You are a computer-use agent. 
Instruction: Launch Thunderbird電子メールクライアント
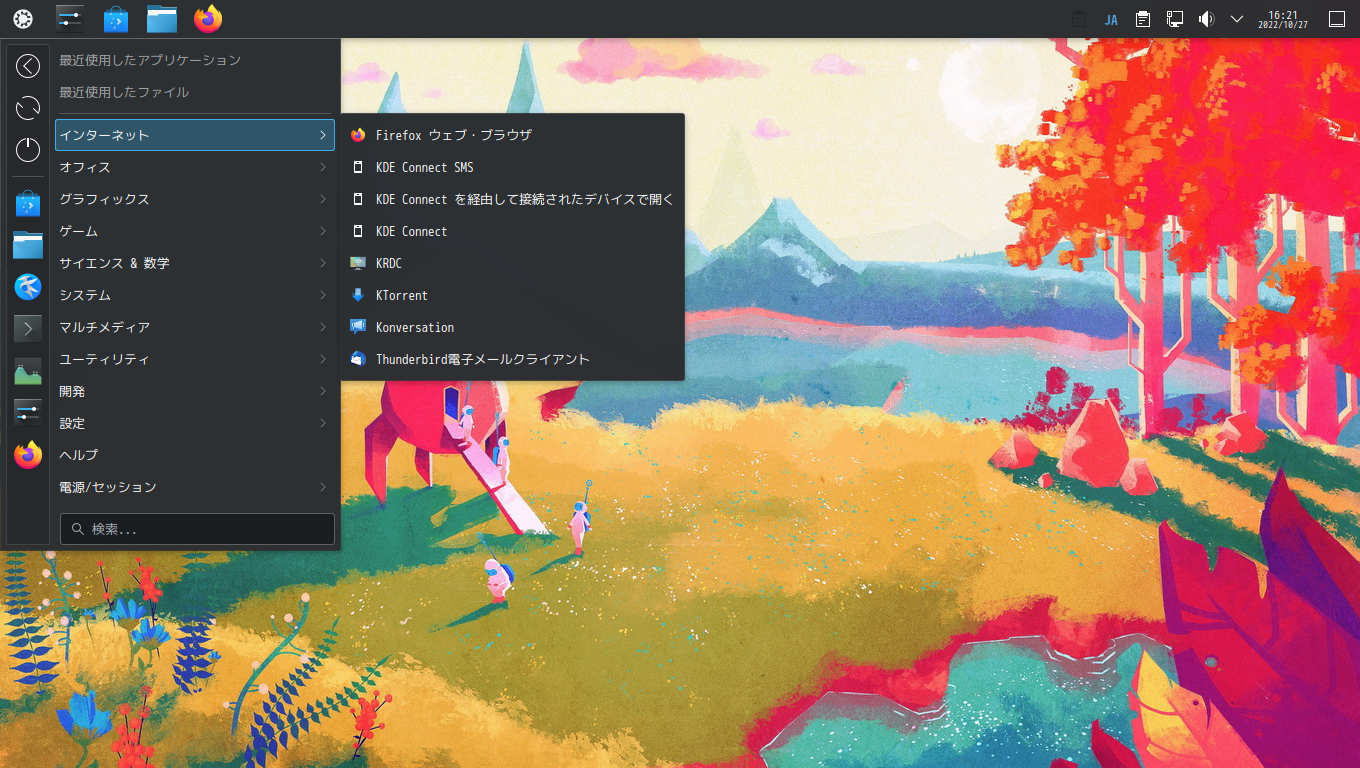(512, 359)
